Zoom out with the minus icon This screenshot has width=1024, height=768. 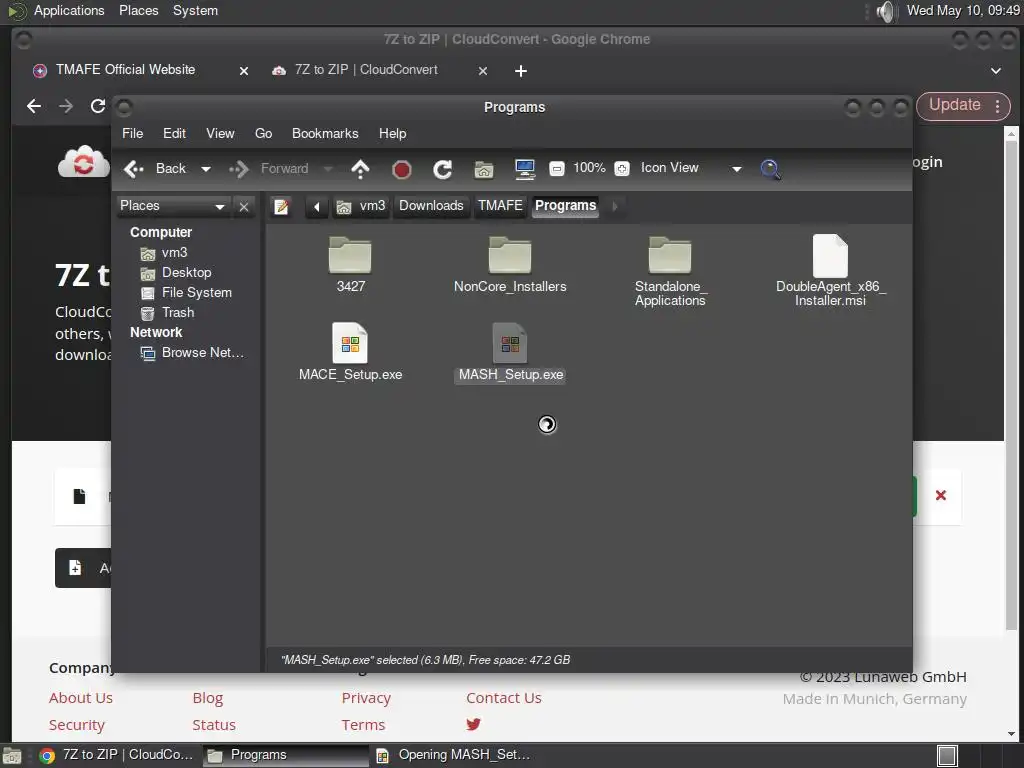[x=556, y=168]
